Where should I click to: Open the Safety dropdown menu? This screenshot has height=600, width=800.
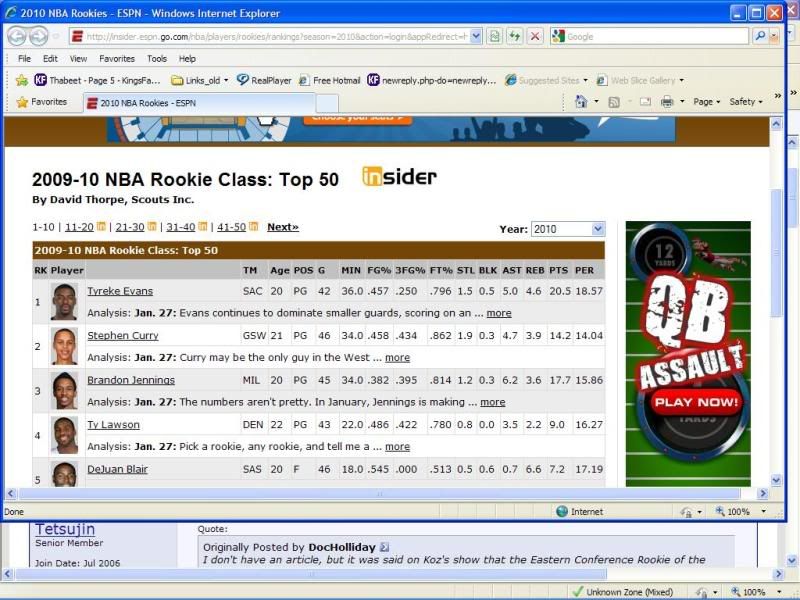tap(746, 102)
